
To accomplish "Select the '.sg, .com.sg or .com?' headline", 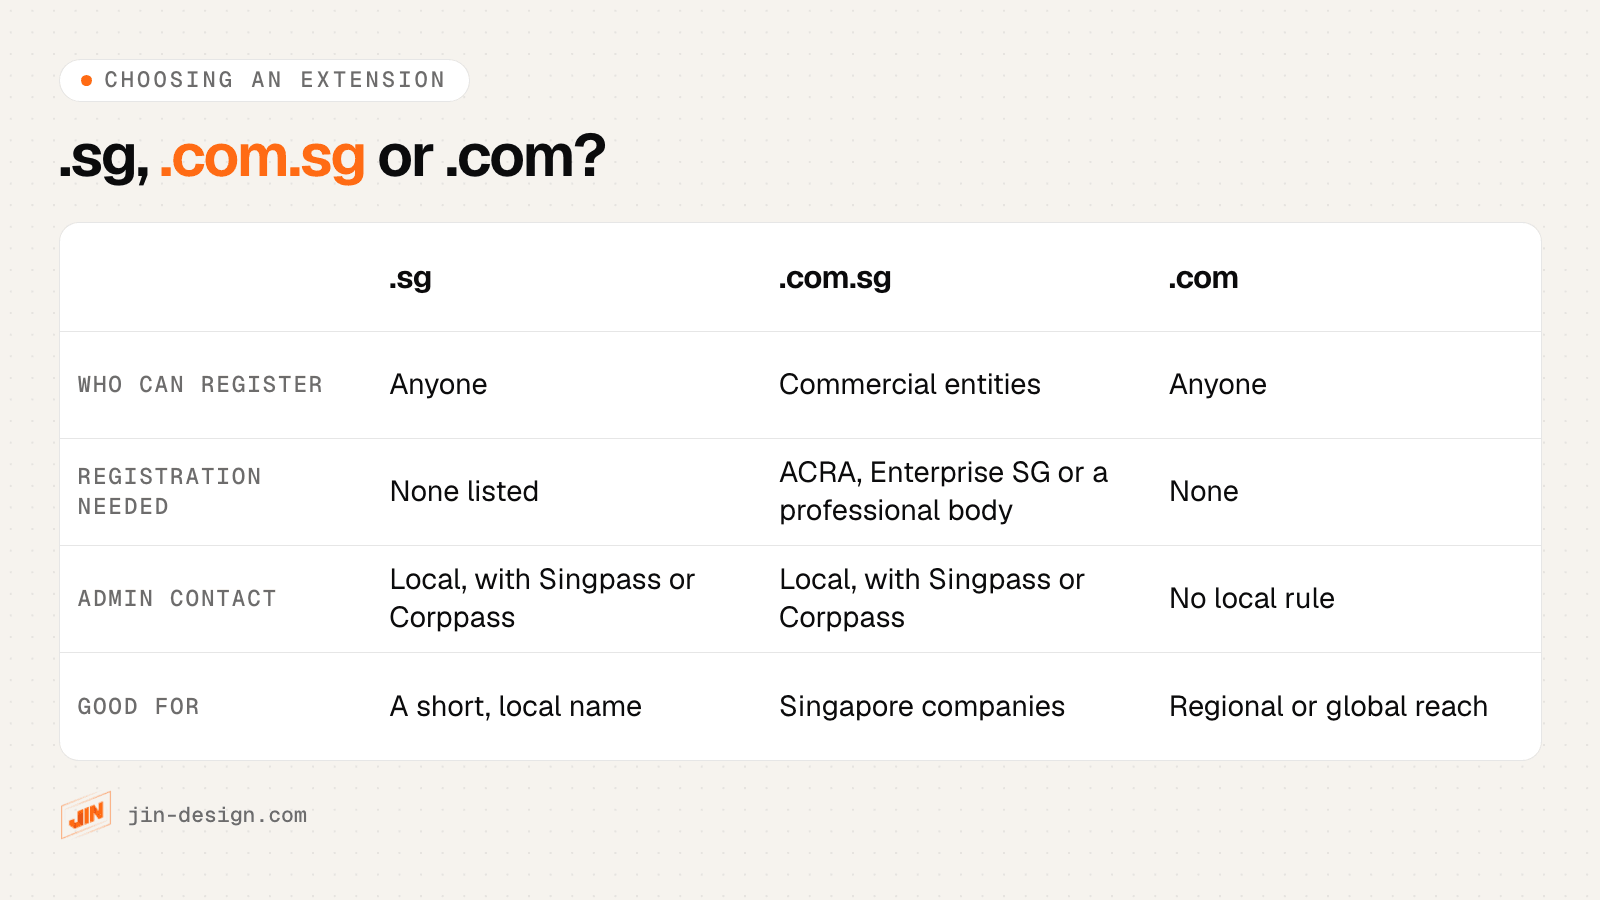I will click(x=332, y=157).
